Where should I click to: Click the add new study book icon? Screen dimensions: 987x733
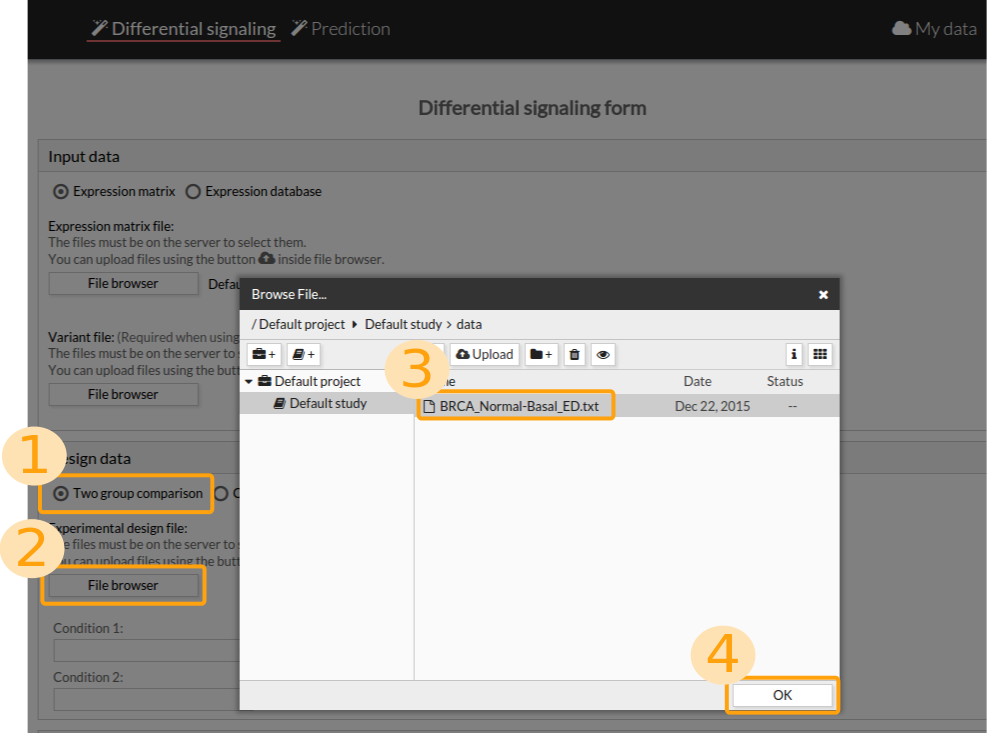tap(303, 354)
